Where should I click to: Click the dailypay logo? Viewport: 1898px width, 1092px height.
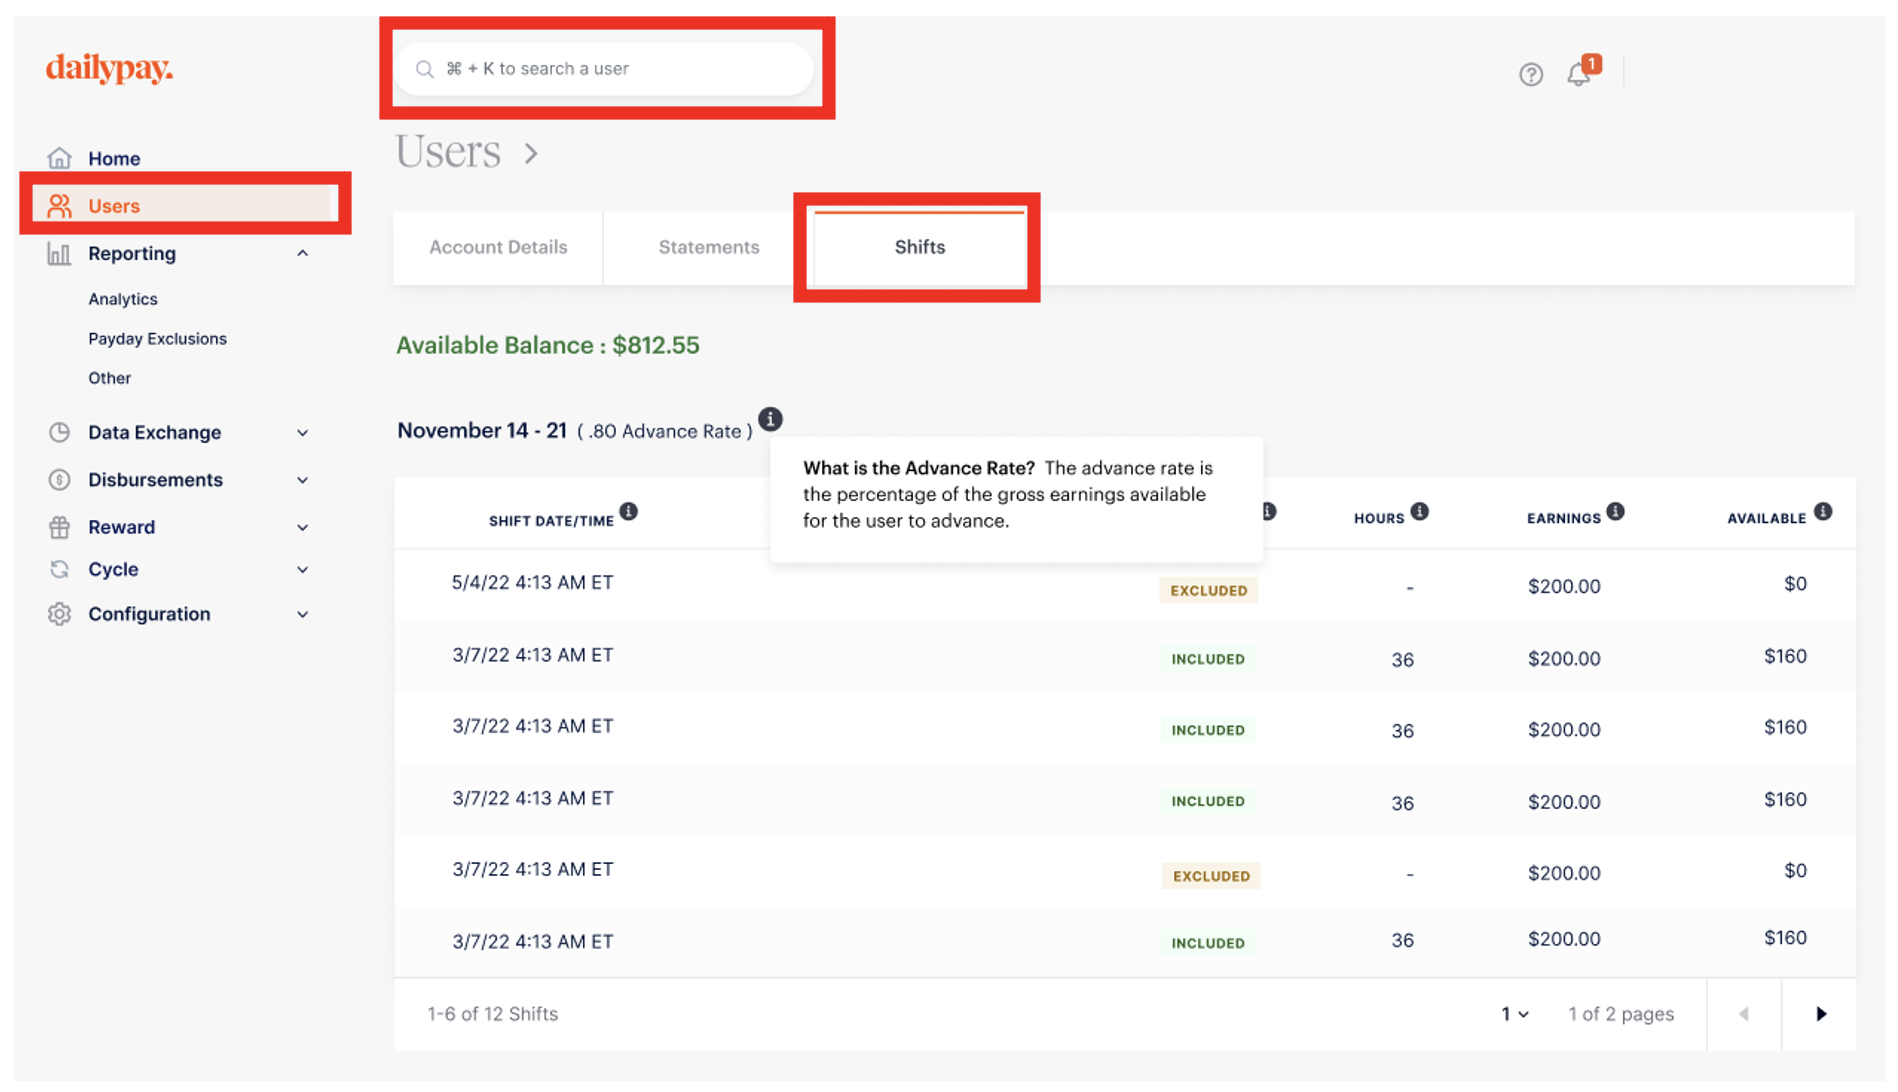click(x=109, y=68)
